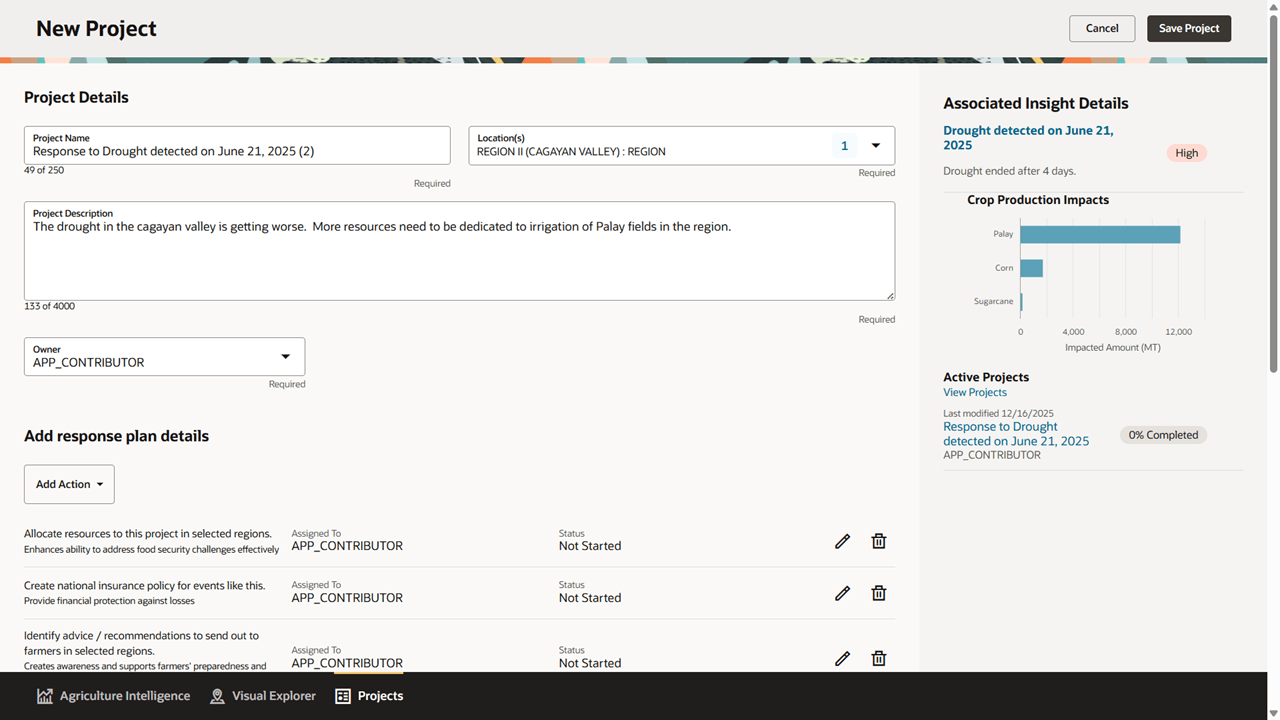Open Visual Explorer via its map icon
The height and width of the screenshot is (720, 1280).
(217, 695)
